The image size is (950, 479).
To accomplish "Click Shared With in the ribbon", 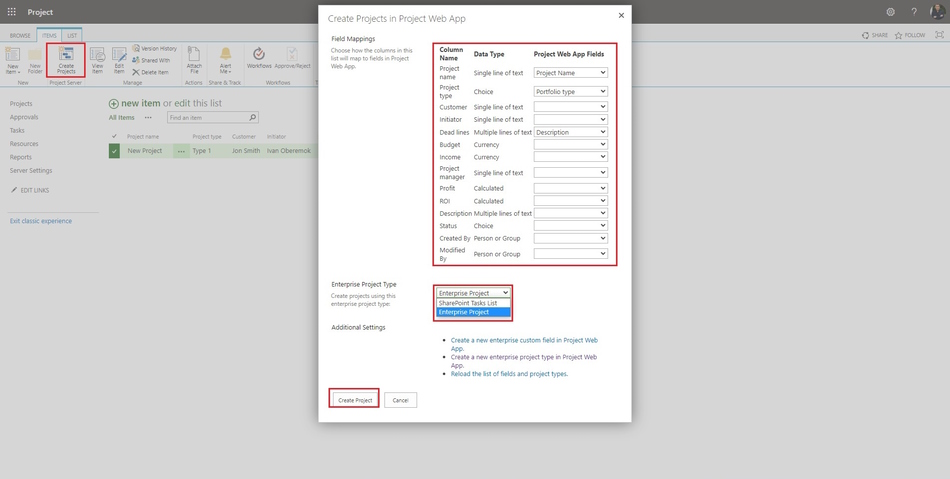I will (x=151, y=61).
